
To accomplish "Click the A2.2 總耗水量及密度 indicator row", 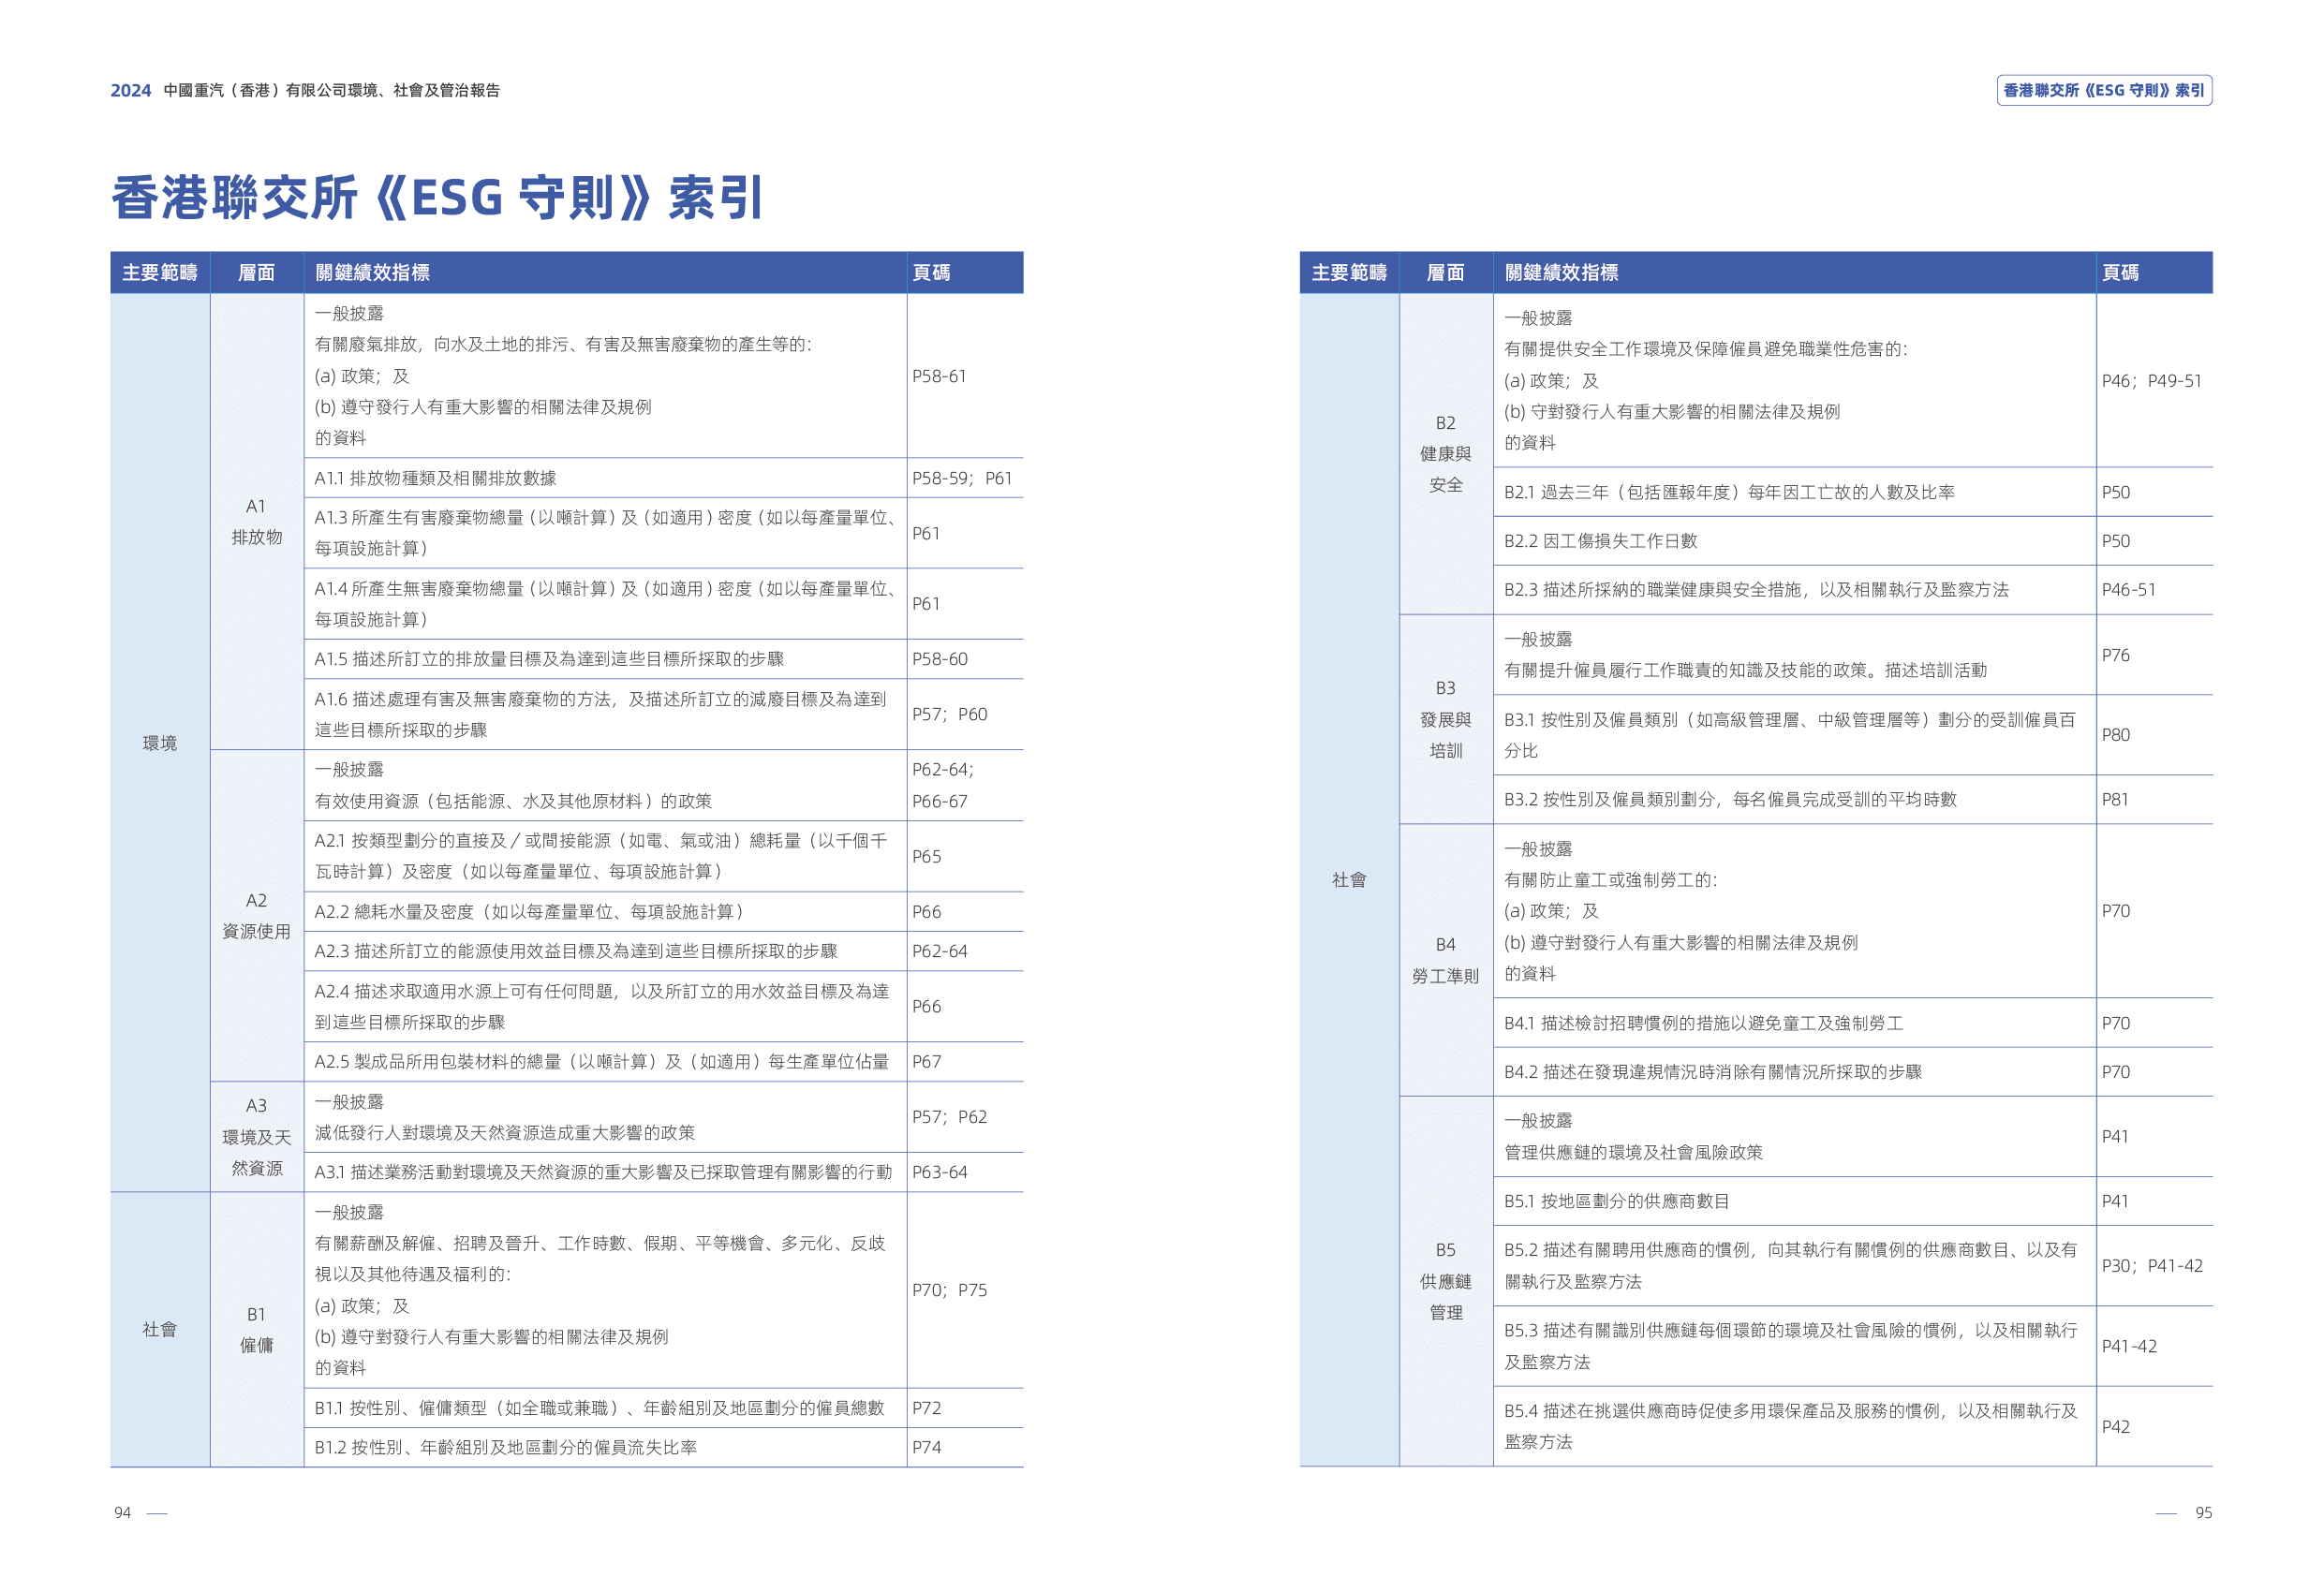I will (528, 912).
